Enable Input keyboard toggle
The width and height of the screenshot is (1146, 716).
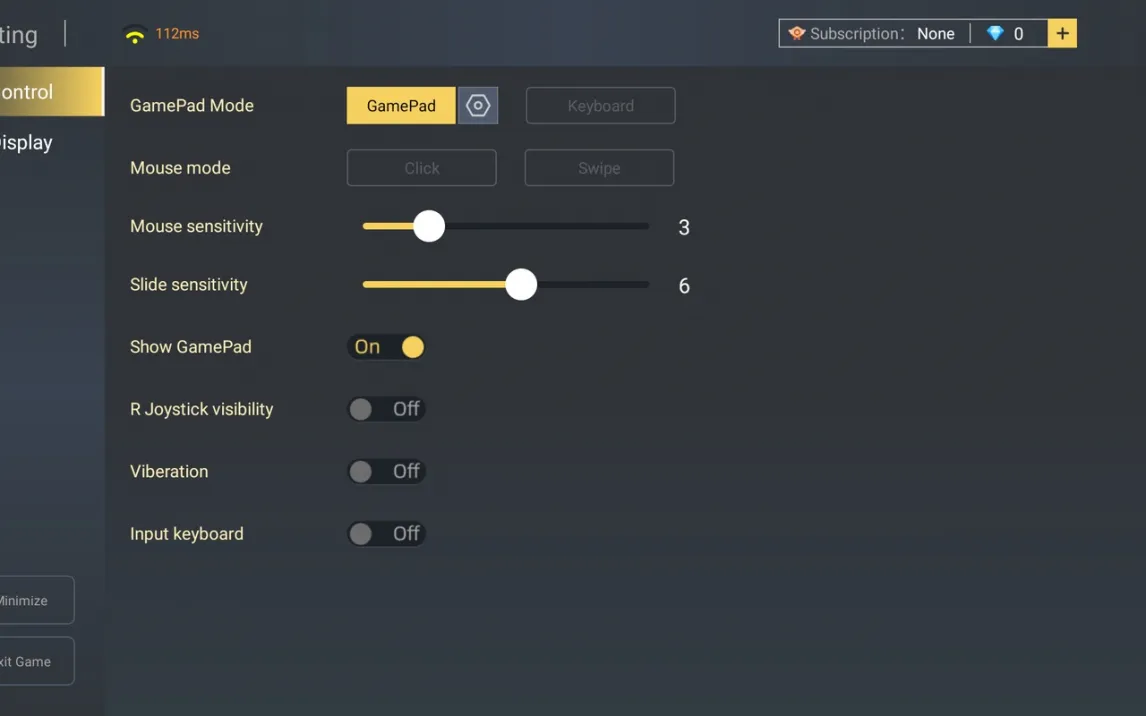point(387,534)
